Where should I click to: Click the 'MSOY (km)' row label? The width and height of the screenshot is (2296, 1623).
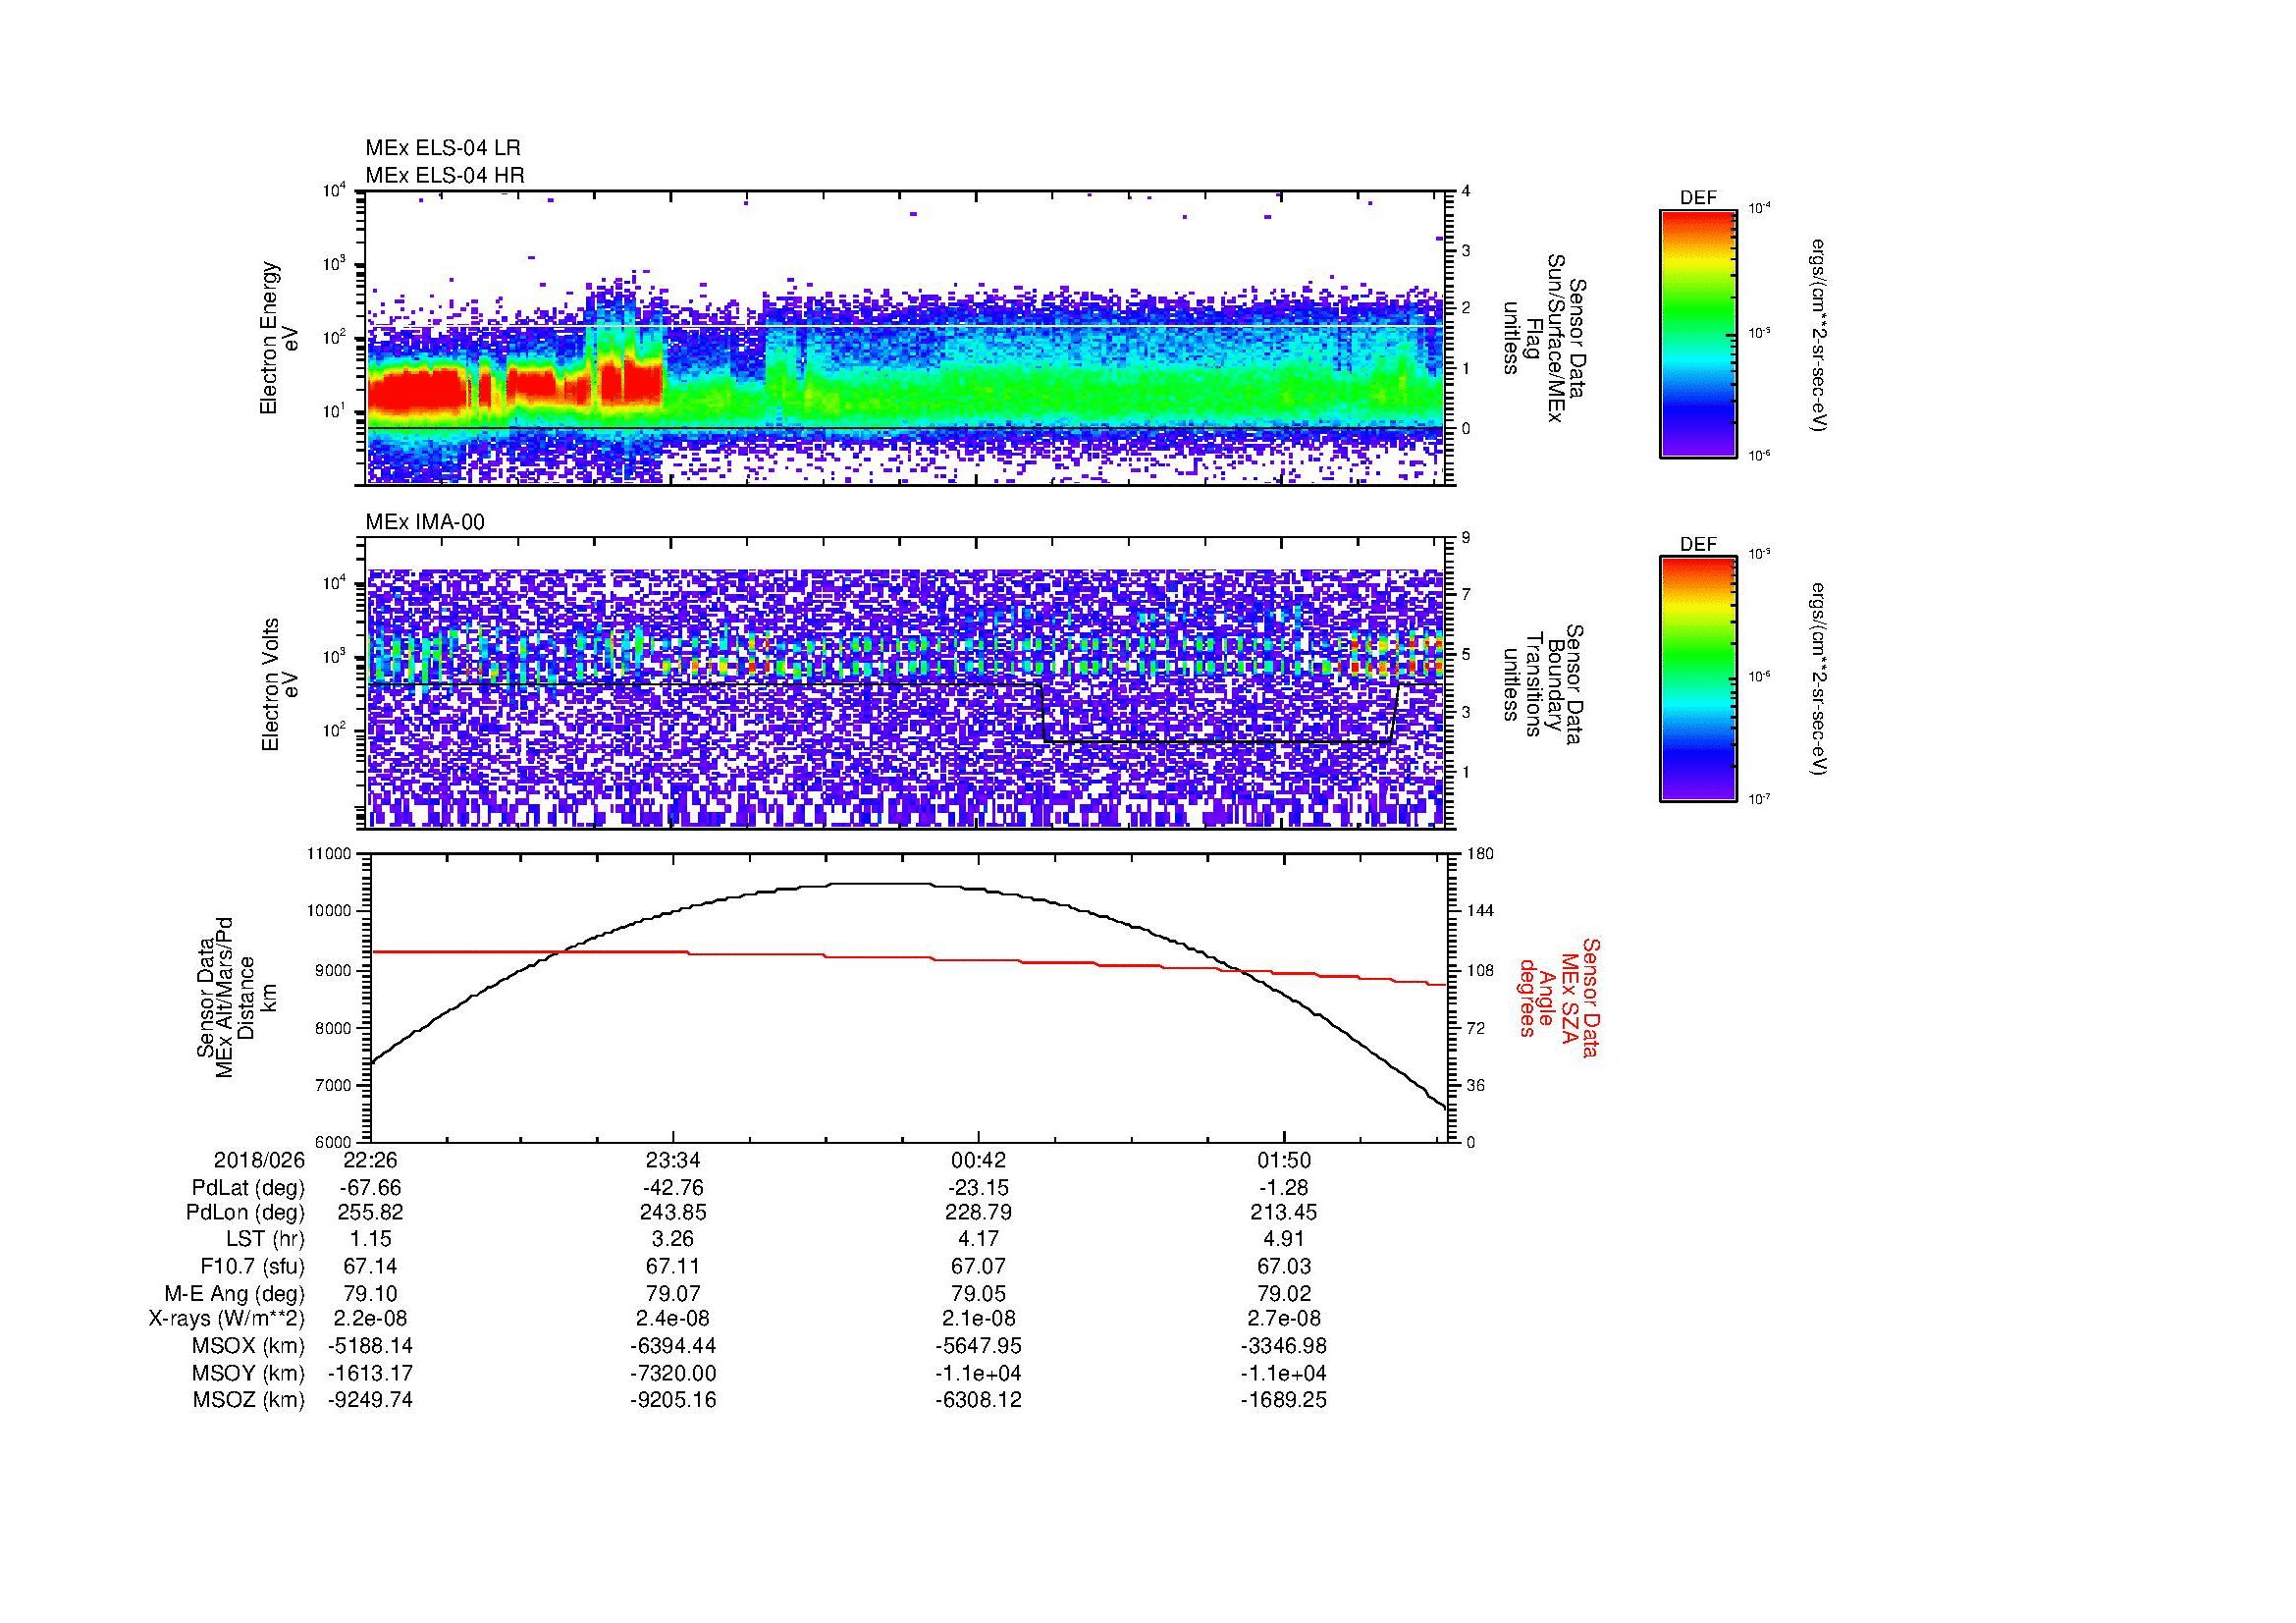(x=249, y=1373)
